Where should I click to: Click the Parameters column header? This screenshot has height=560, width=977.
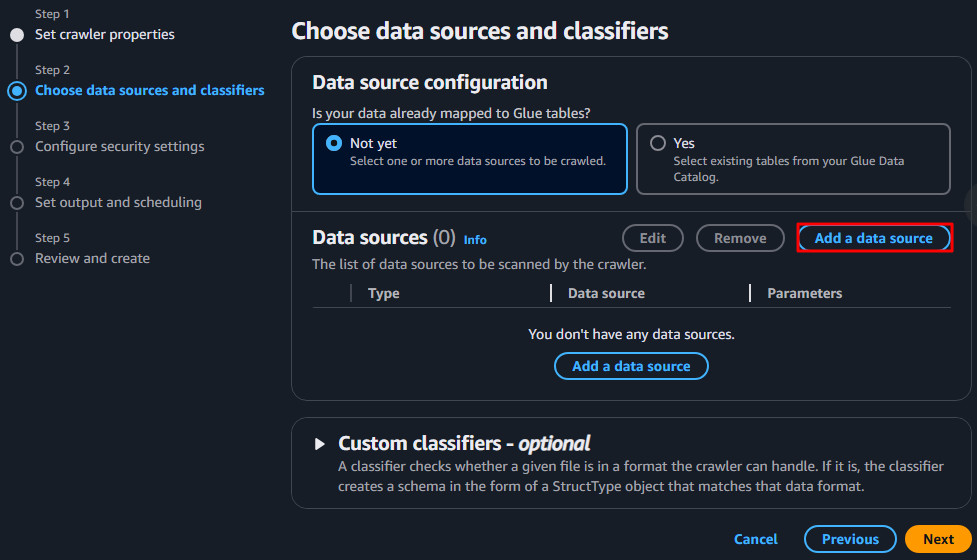tap(804, 293)
